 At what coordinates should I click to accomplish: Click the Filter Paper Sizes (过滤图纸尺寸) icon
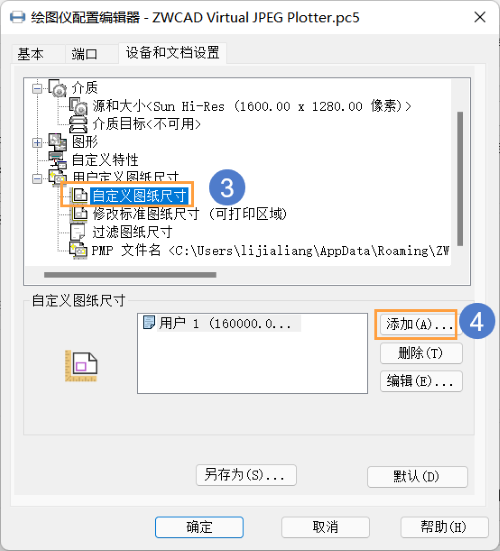click(x=78, y=232)
